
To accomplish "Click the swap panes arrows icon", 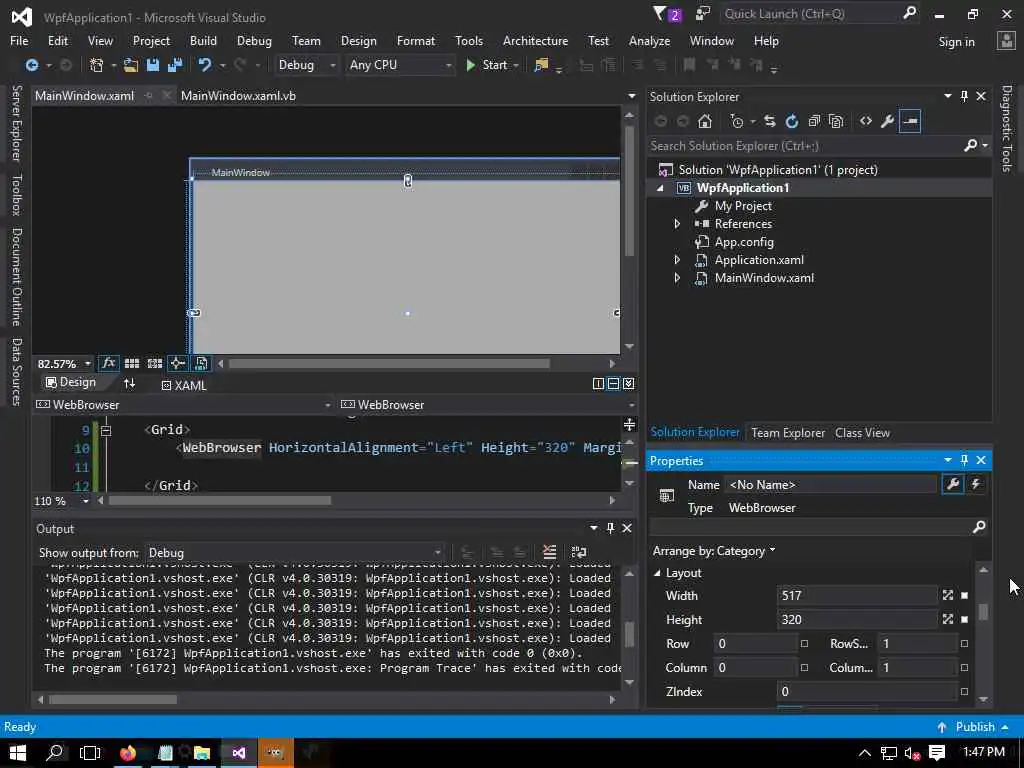I will click(x=129, y=383).
